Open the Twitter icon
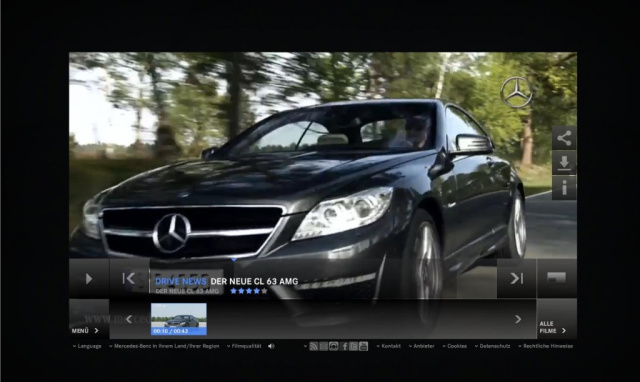Image resolution: width=640 pixels, height=382 pixels. (x=354, y=346)
